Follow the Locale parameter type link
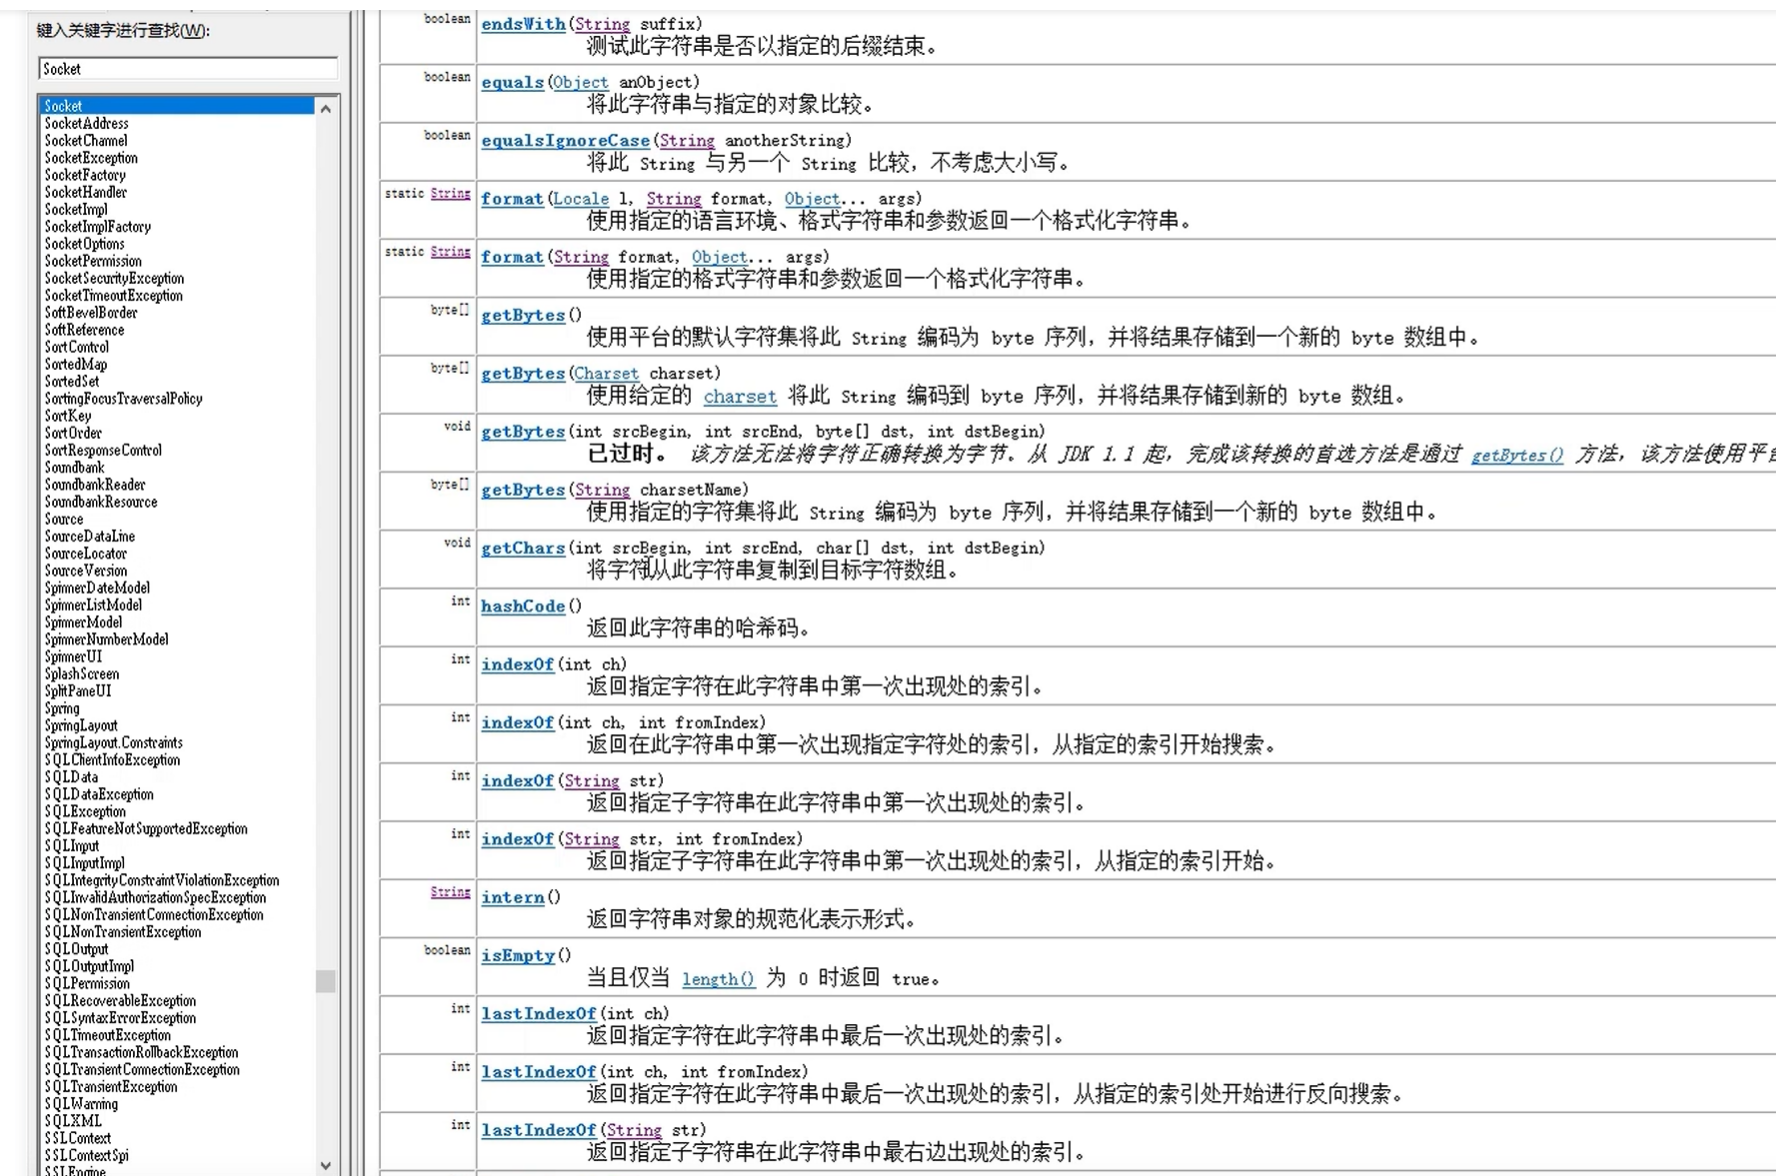The height and width of the screenshot is (1176, 1776). click(581, 198)
